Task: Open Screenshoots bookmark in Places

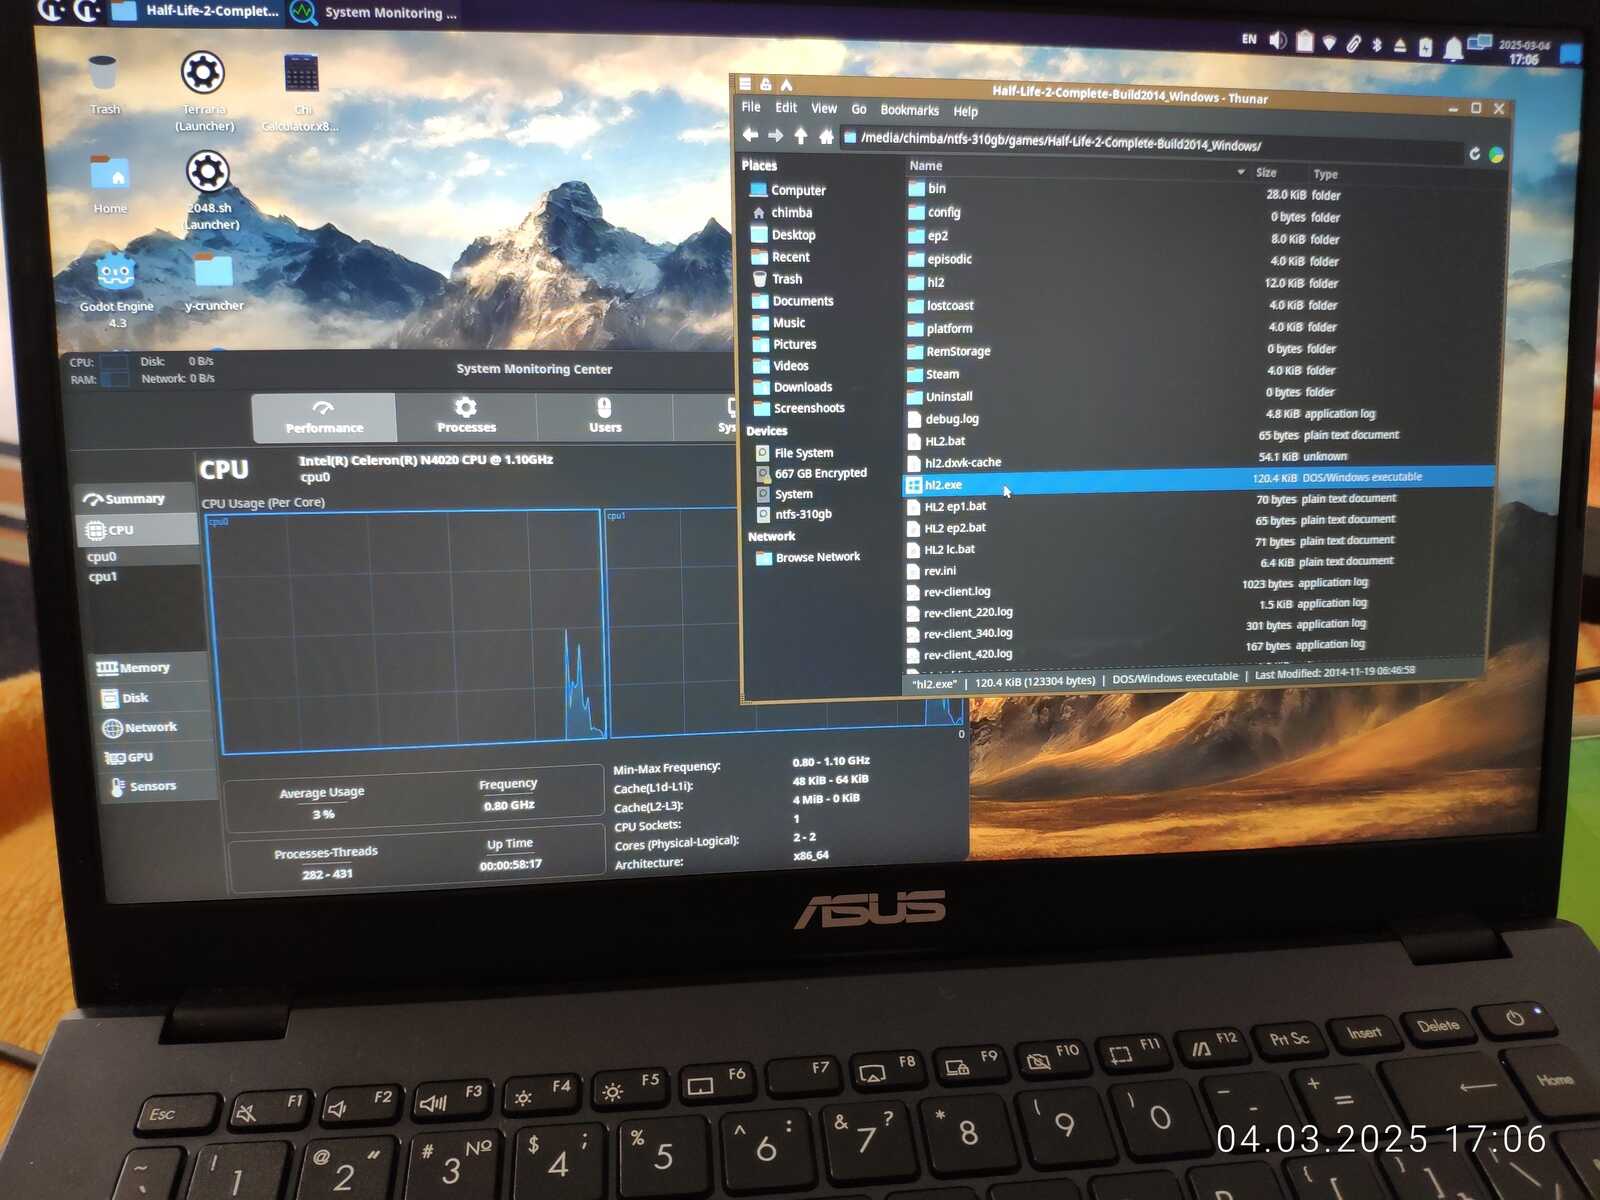Action: (x=808, y=408)
